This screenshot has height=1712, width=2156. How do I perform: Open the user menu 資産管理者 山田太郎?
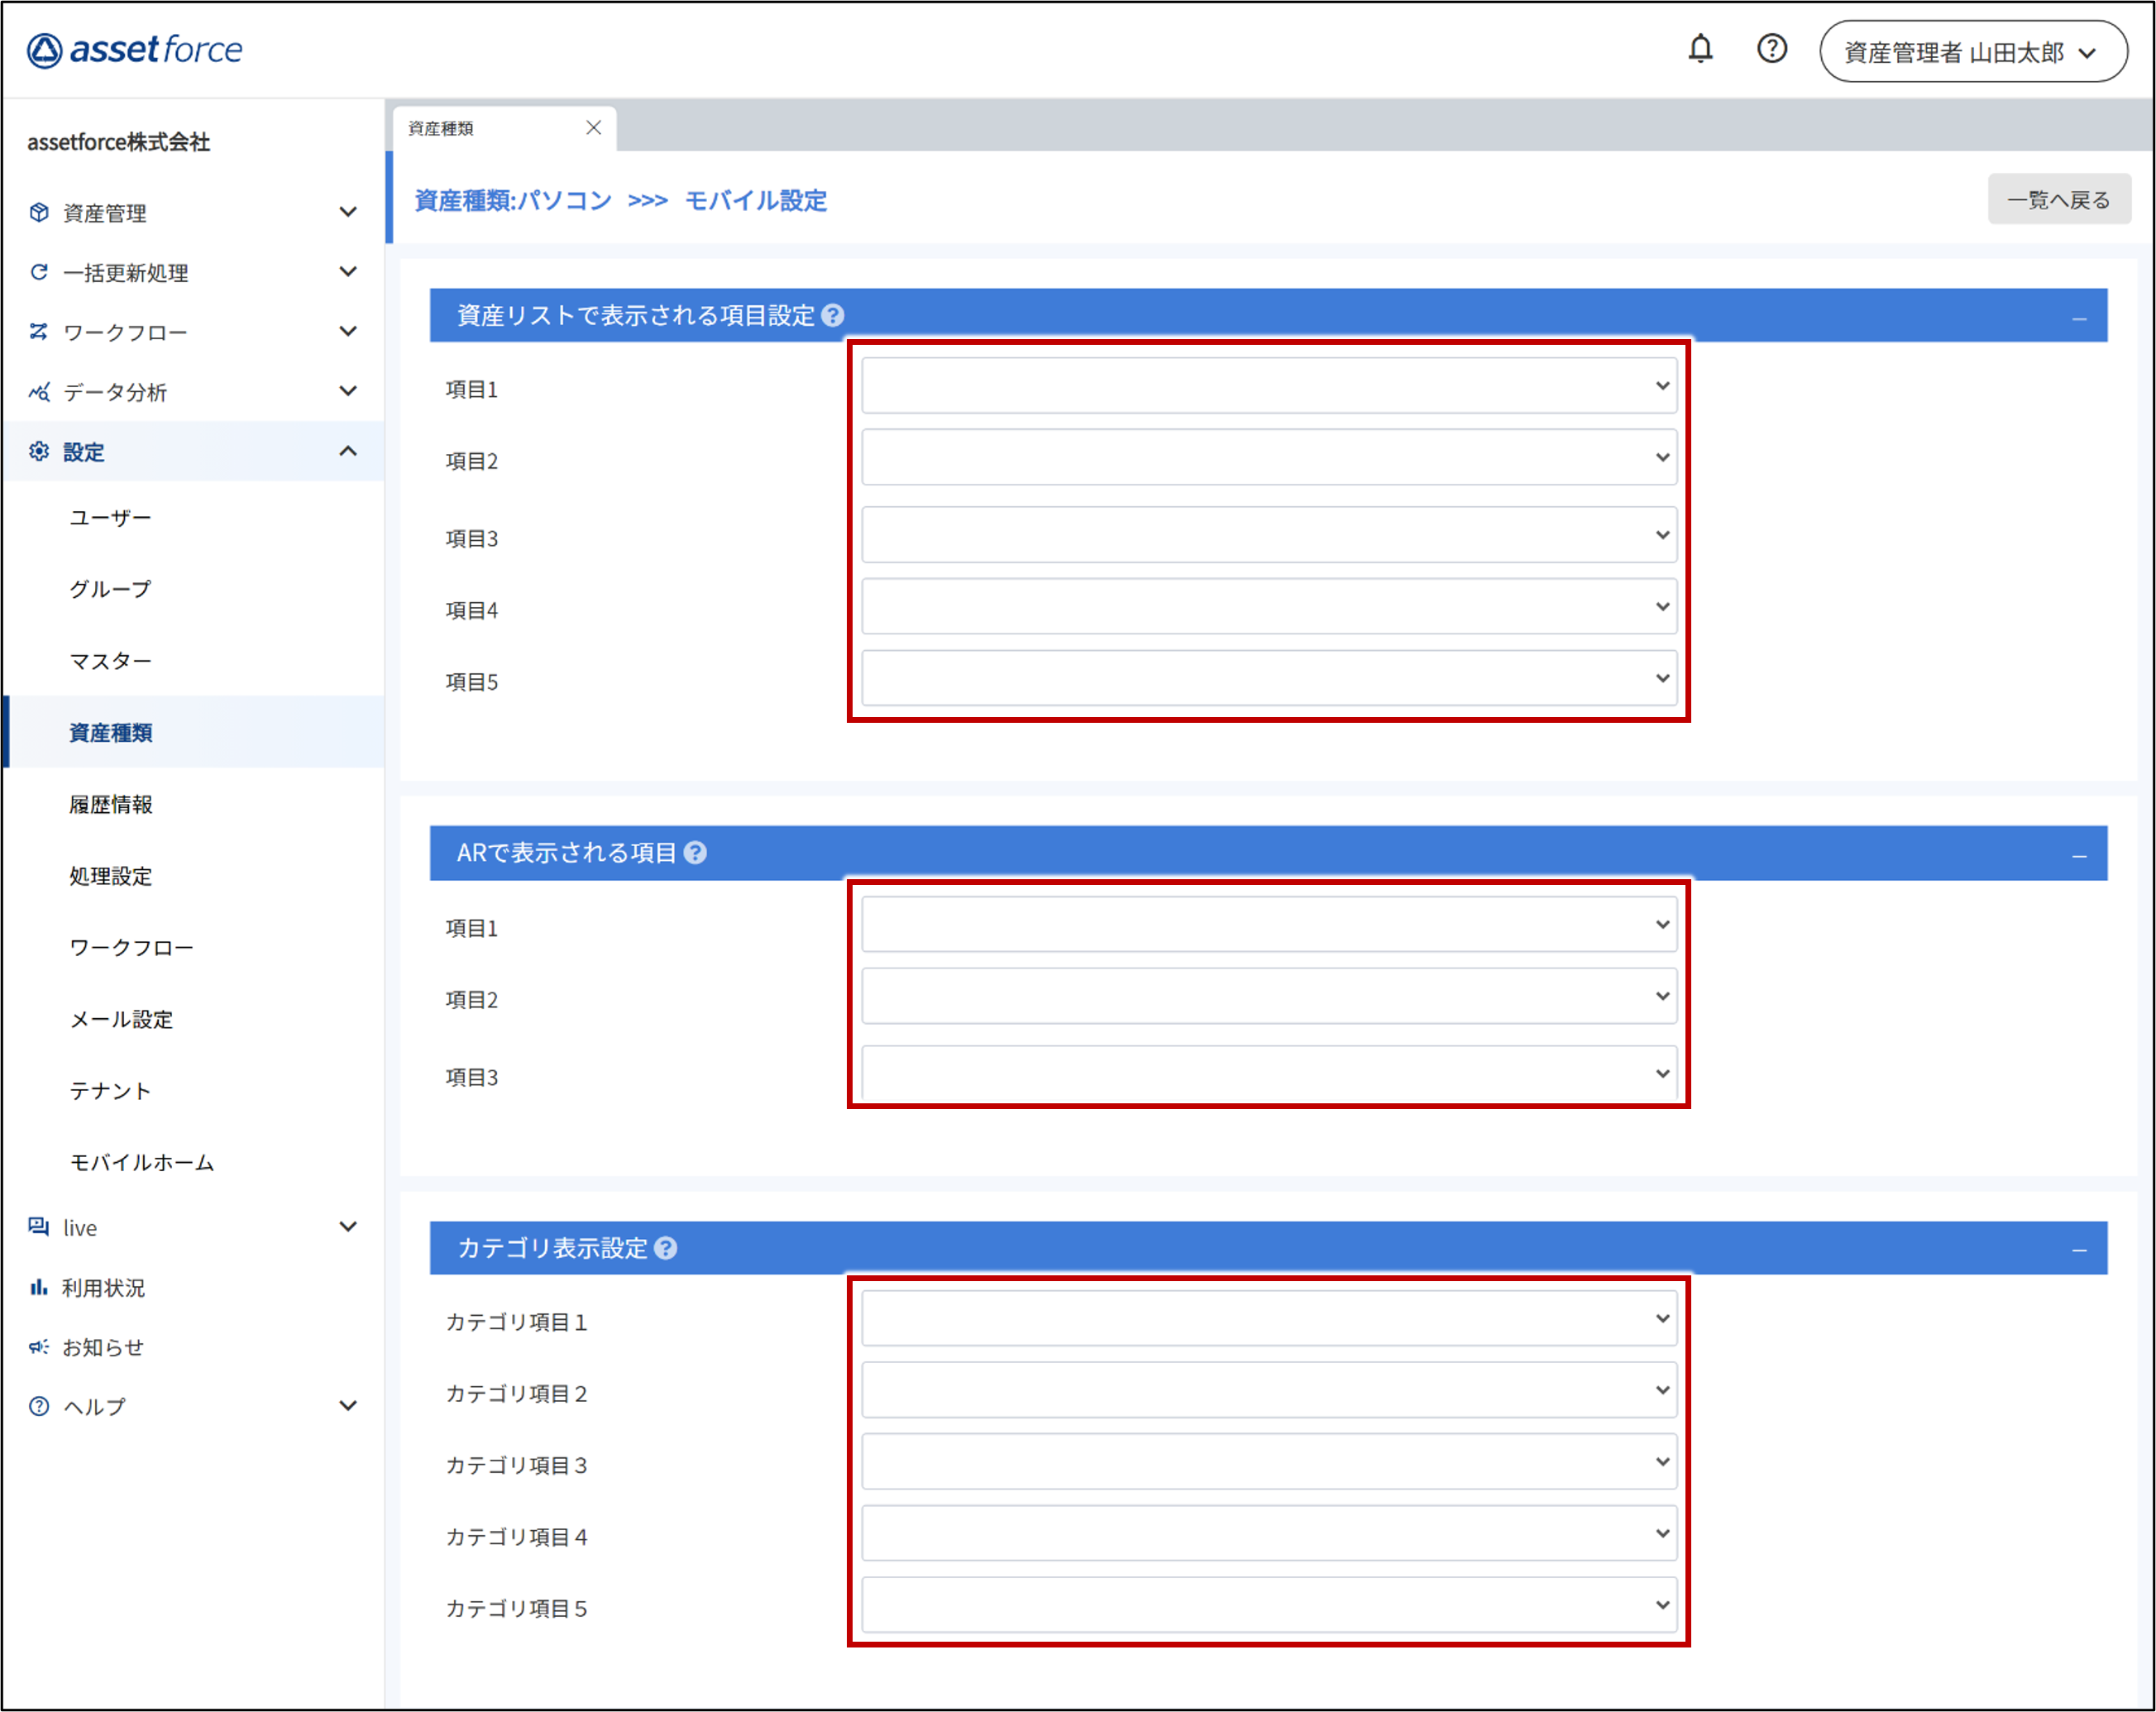tap(1973, 52)
